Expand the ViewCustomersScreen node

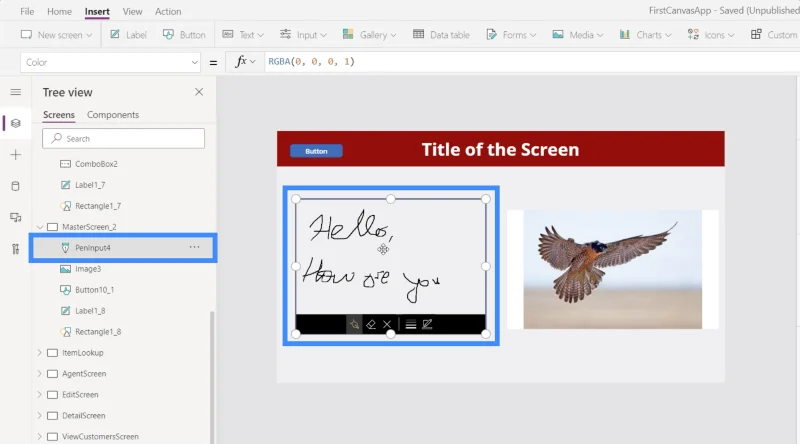pos(40,436)
